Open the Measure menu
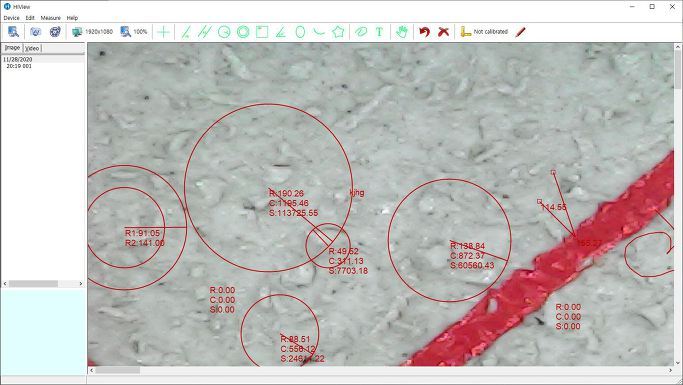This screenshot has height=385, width=683. click(51, 18)
